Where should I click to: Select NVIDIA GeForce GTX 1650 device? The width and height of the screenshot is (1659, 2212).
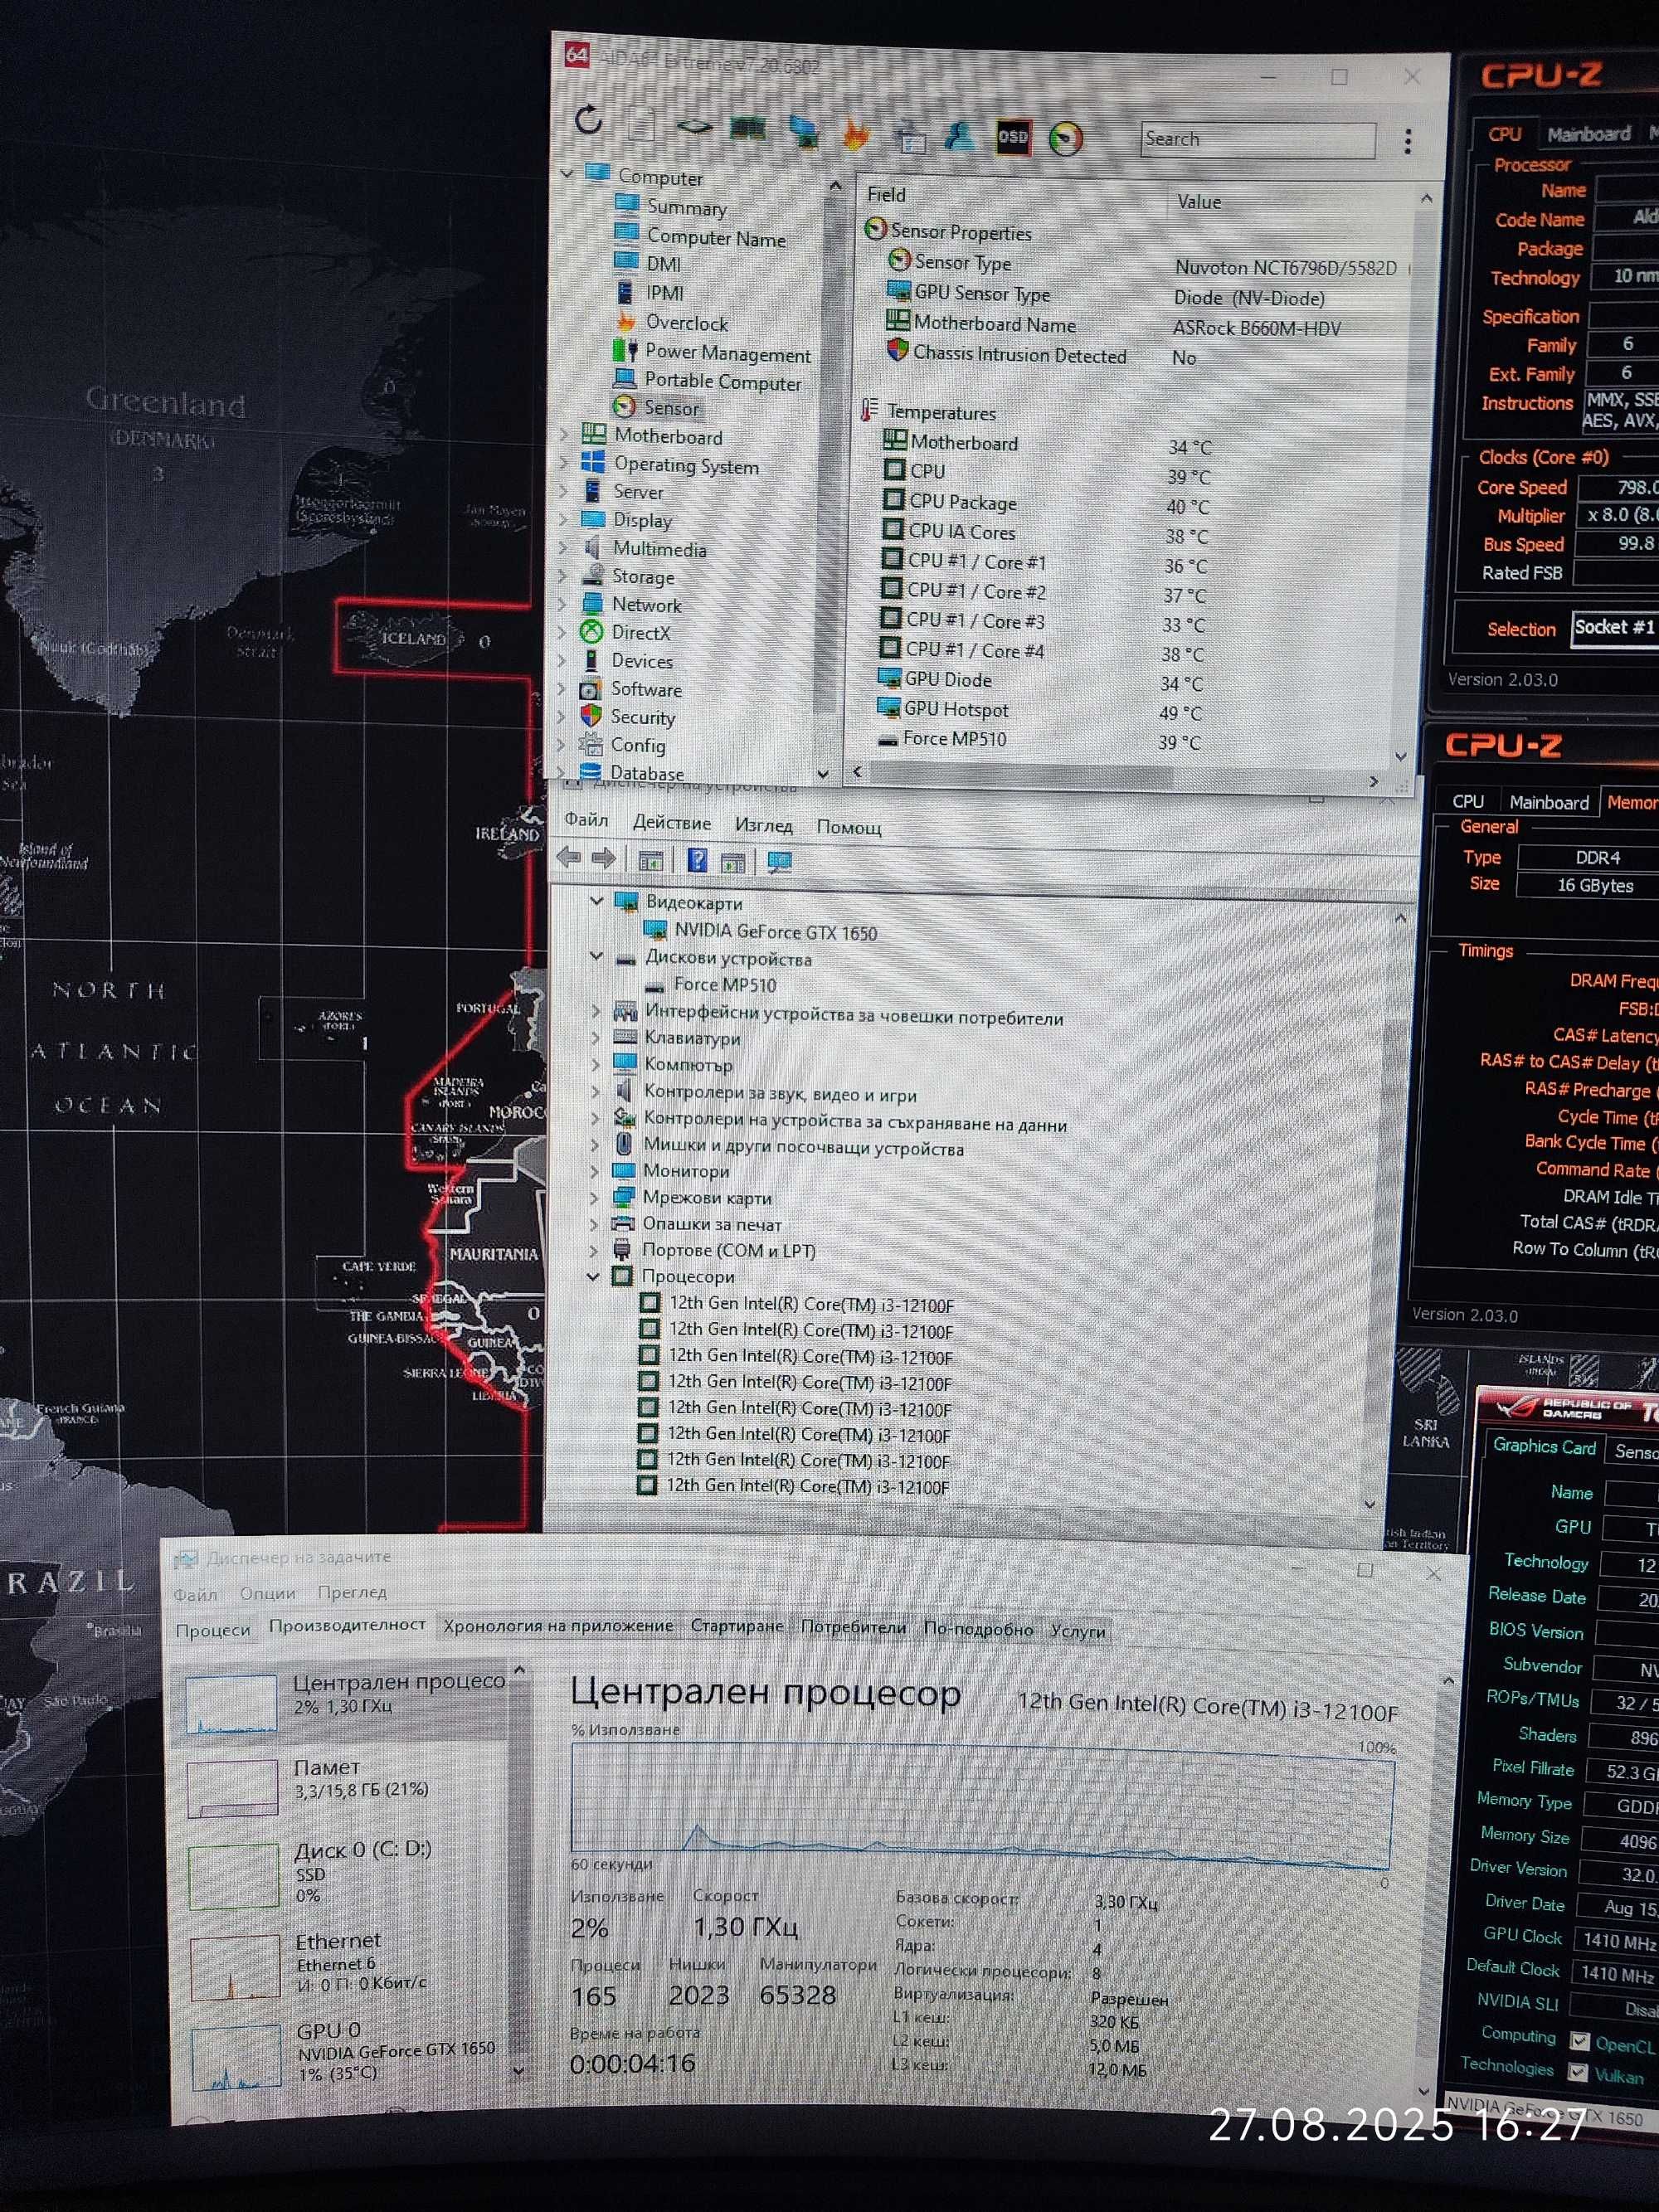[775, 932]
